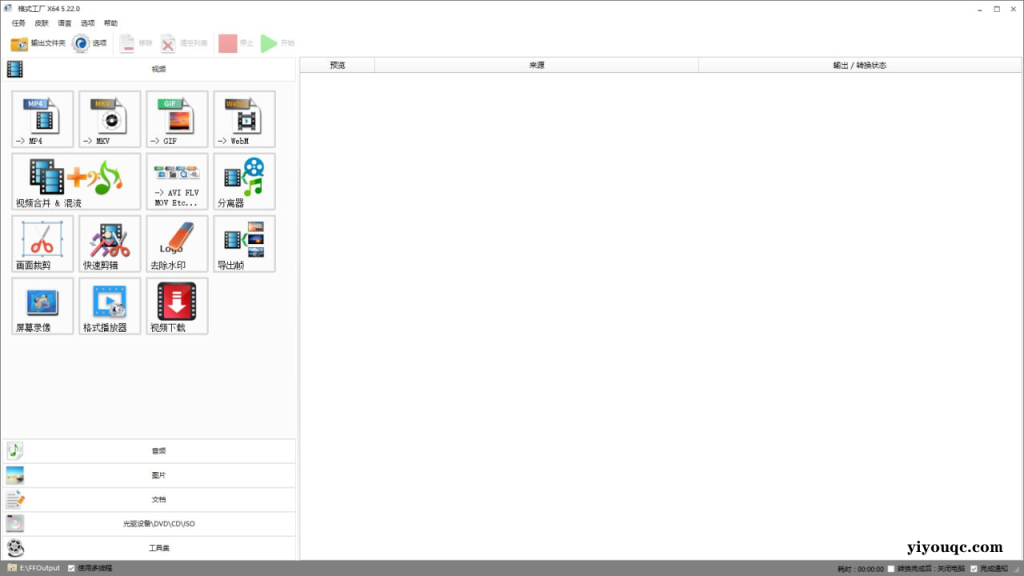Image resolution: width=1024 pixels, height=576 pixels.
Task: Launch the screen recorder (屏幕录像)
Action: coord(43,305)
